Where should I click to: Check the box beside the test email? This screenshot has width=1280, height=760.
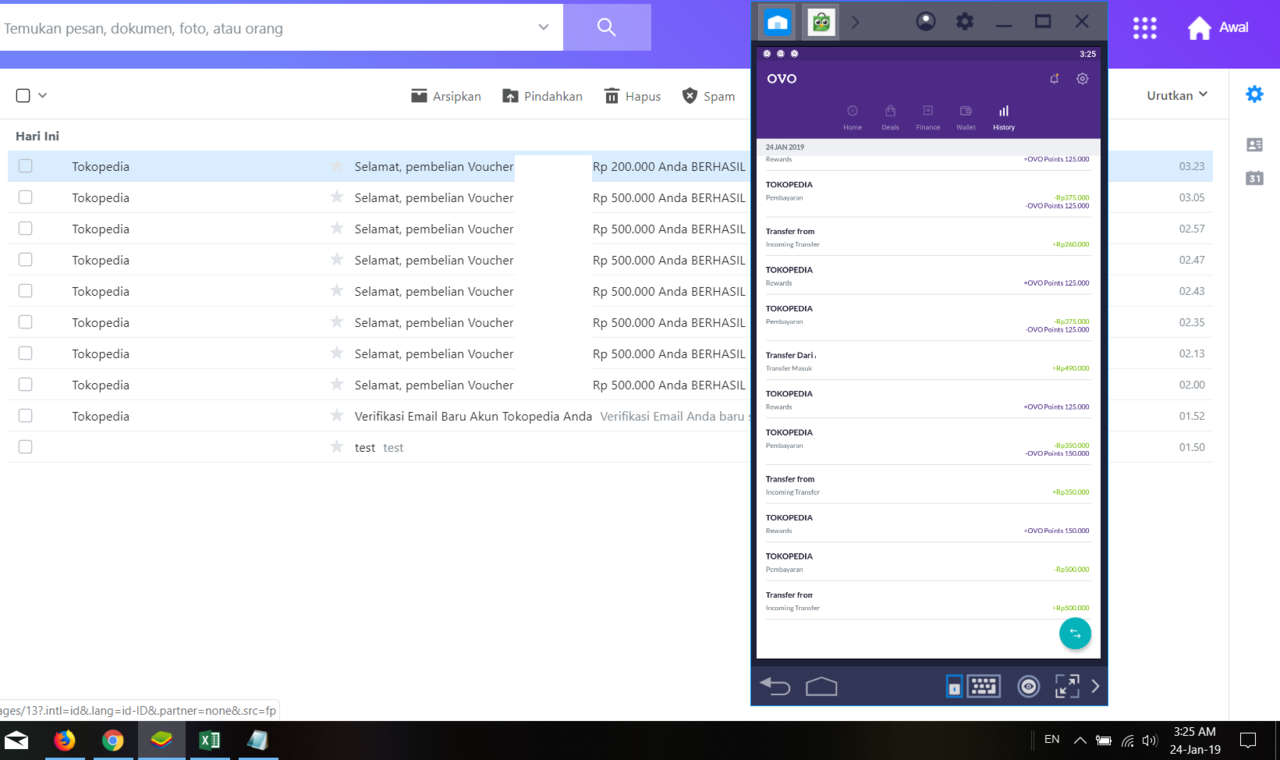pyautogui.click(x=25, y=447)
